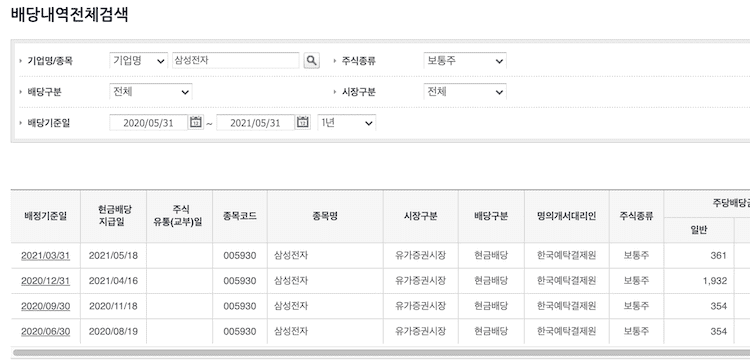Click the 배당구분 column header in table

pyautogui.click(x=491, y=216)
